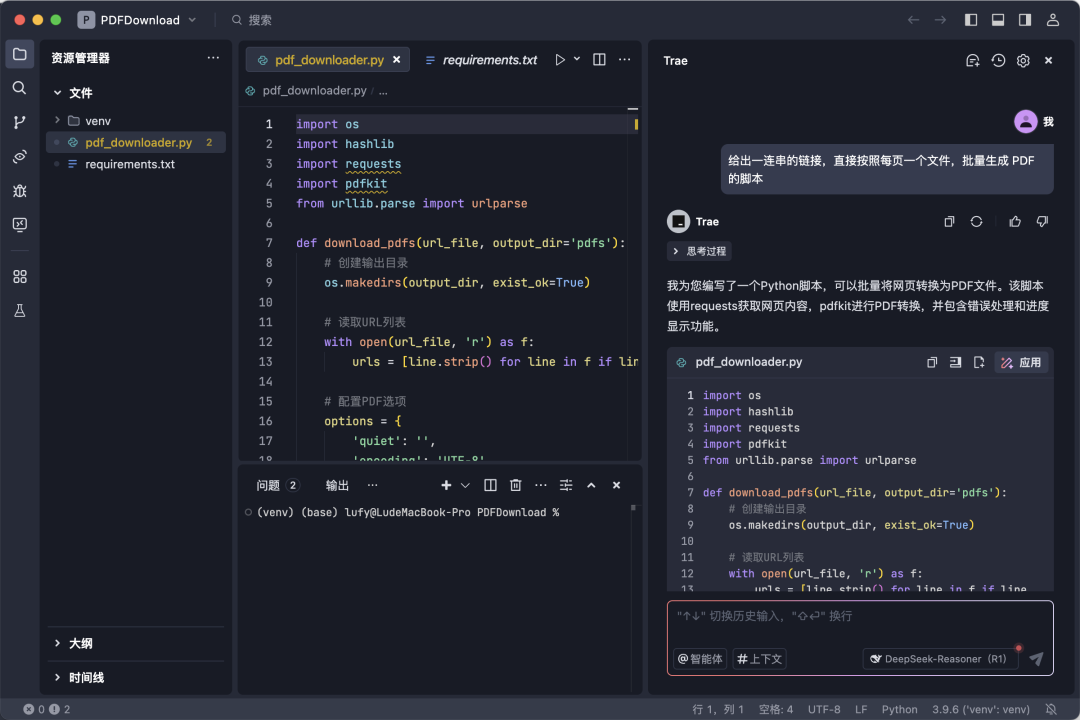Add an agent with @智能体
The height and width of the screenshot is (720, 1080).
700,659
